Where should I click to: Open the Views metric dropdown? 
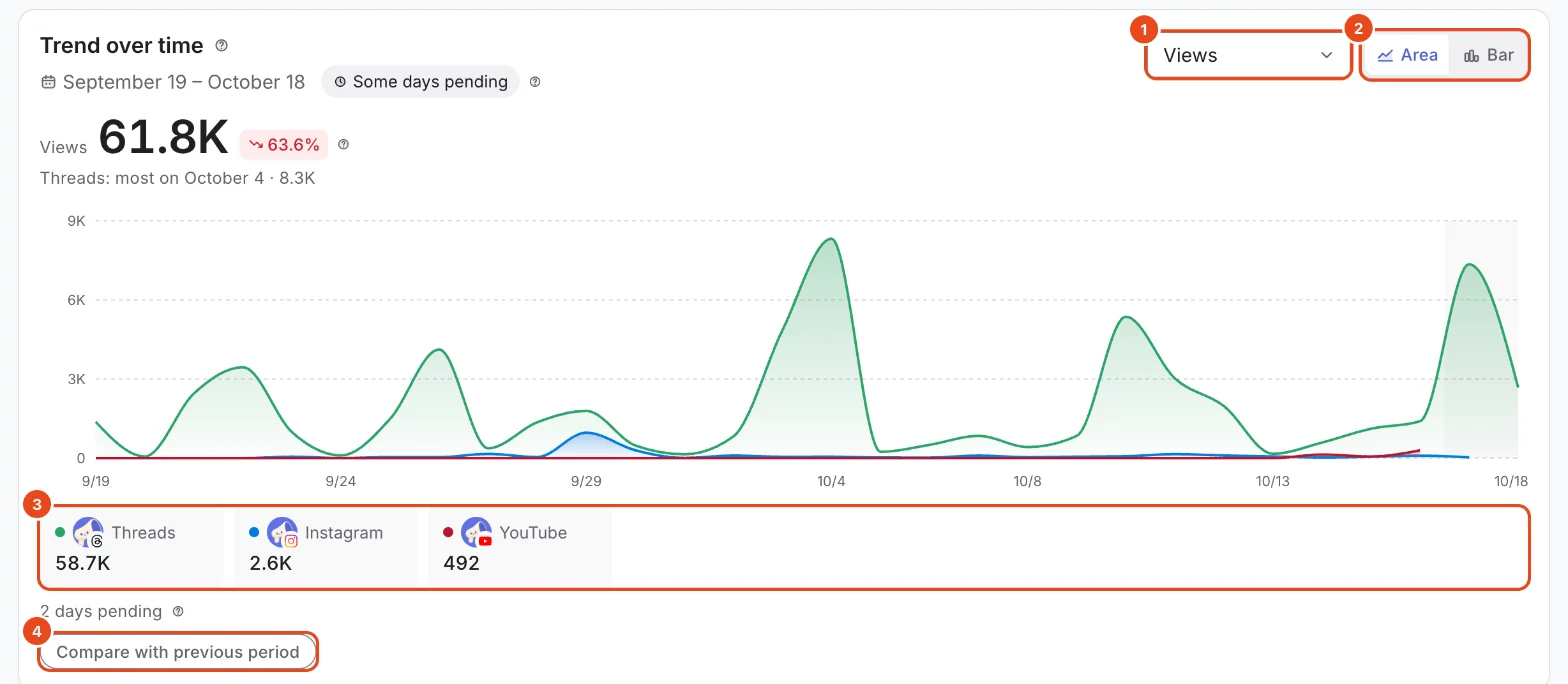click(1248, 55)
